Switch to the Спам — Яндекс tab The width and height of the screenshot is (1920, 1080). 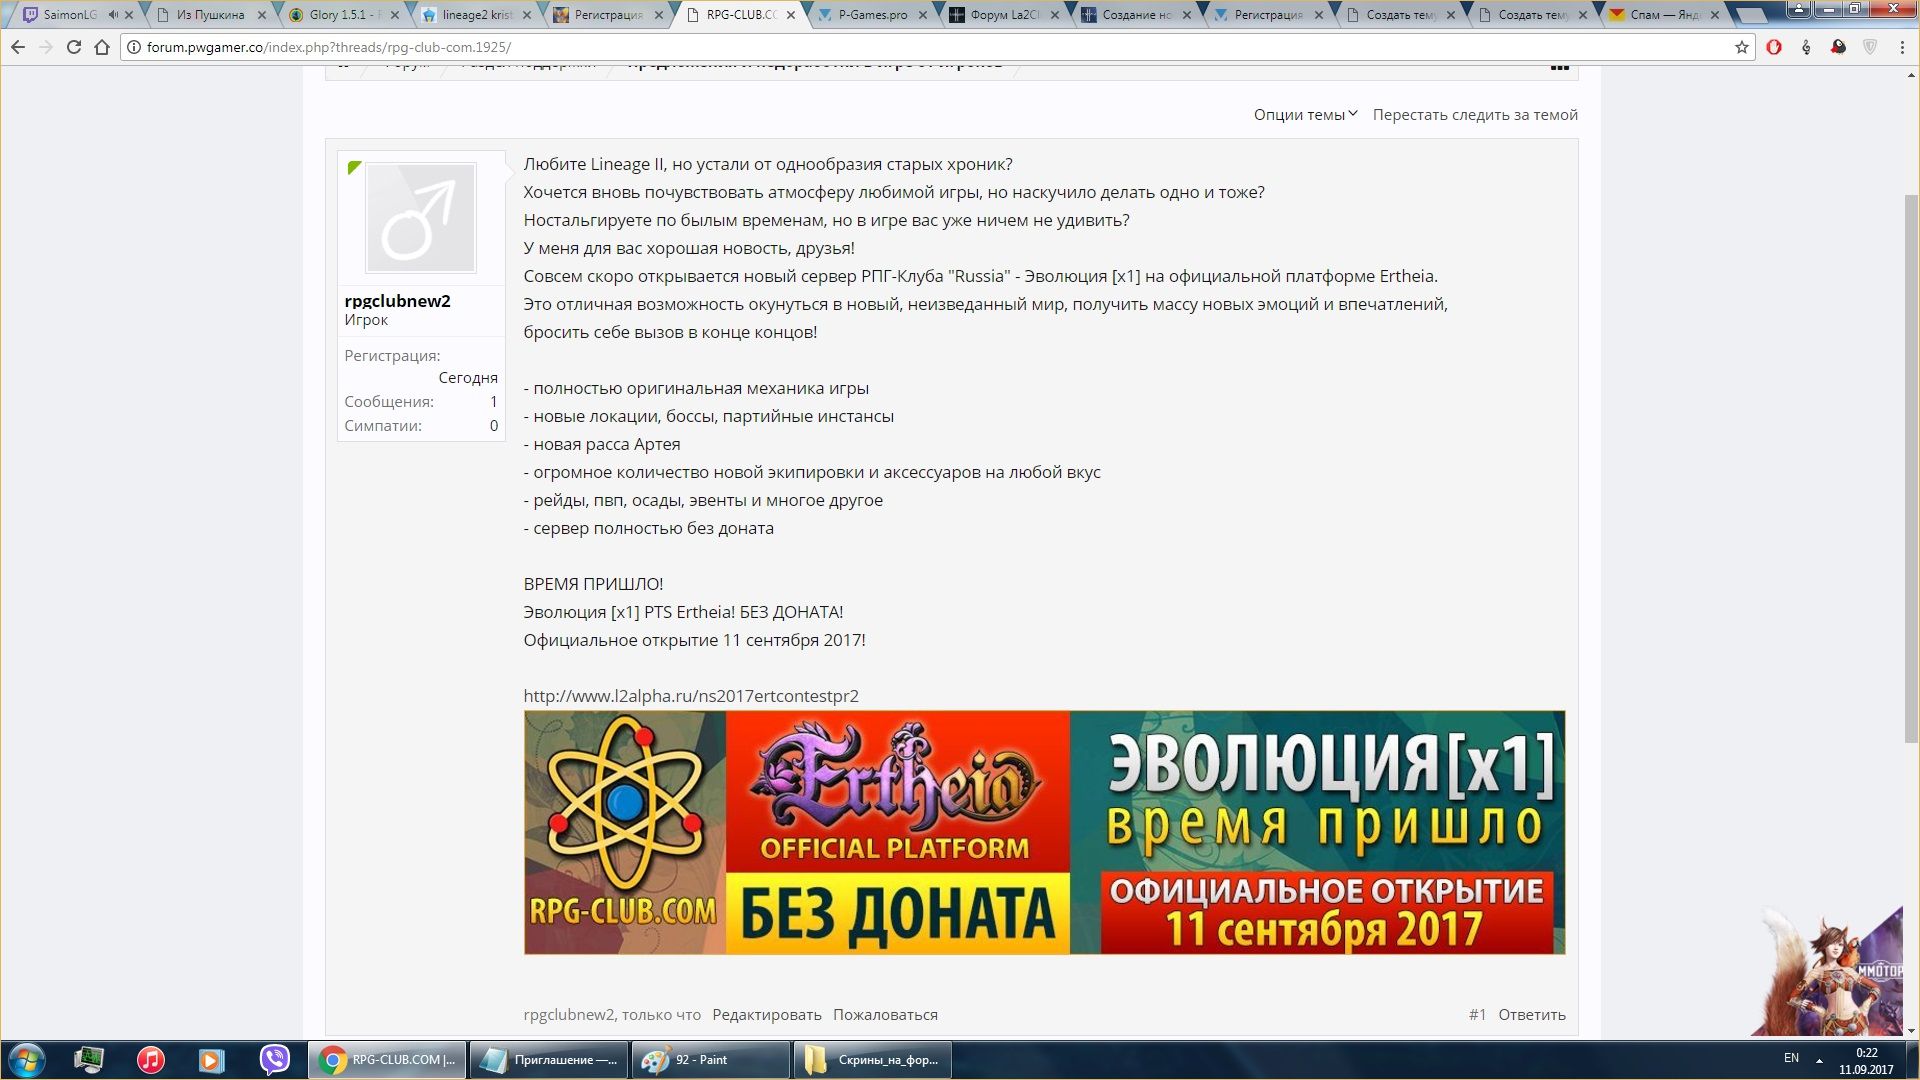tap(1664, 15)
